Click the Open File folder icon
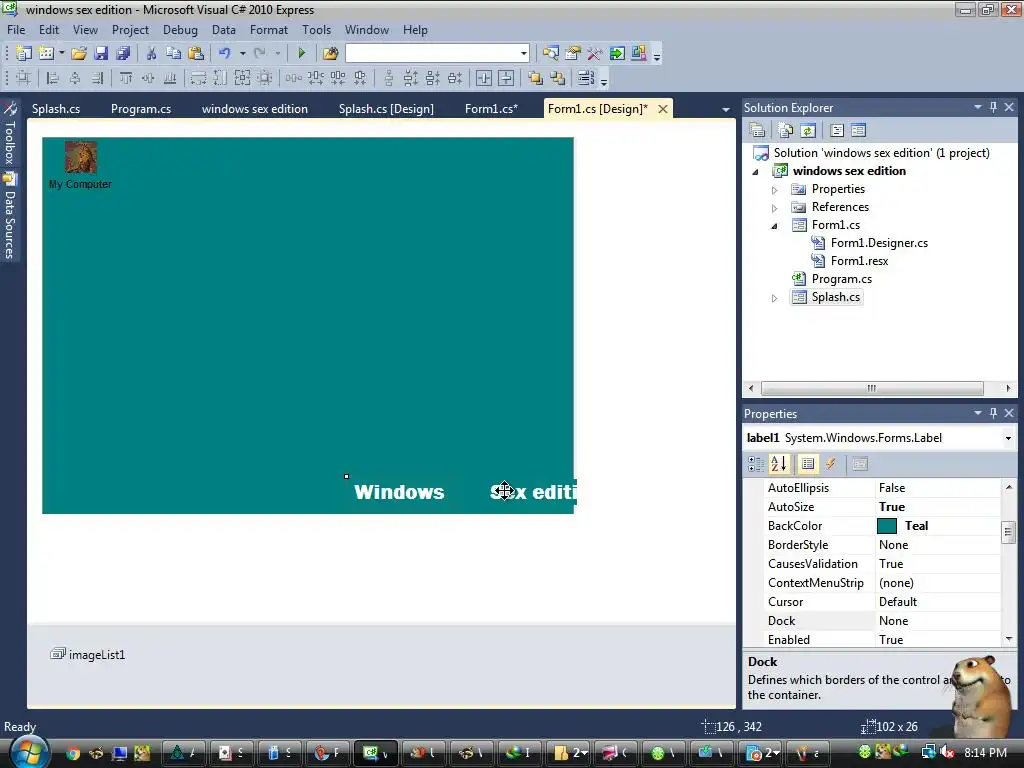The image size is (1024, 768). coord(79,54)
